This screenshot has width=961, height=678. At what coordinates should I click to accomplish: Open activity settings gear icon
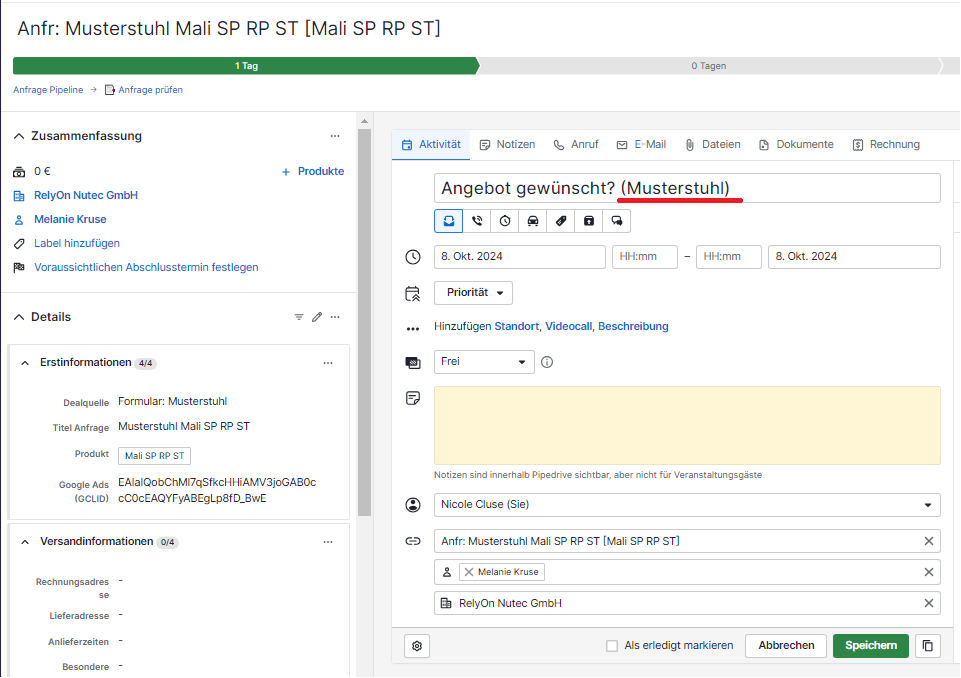click(417, 646)
